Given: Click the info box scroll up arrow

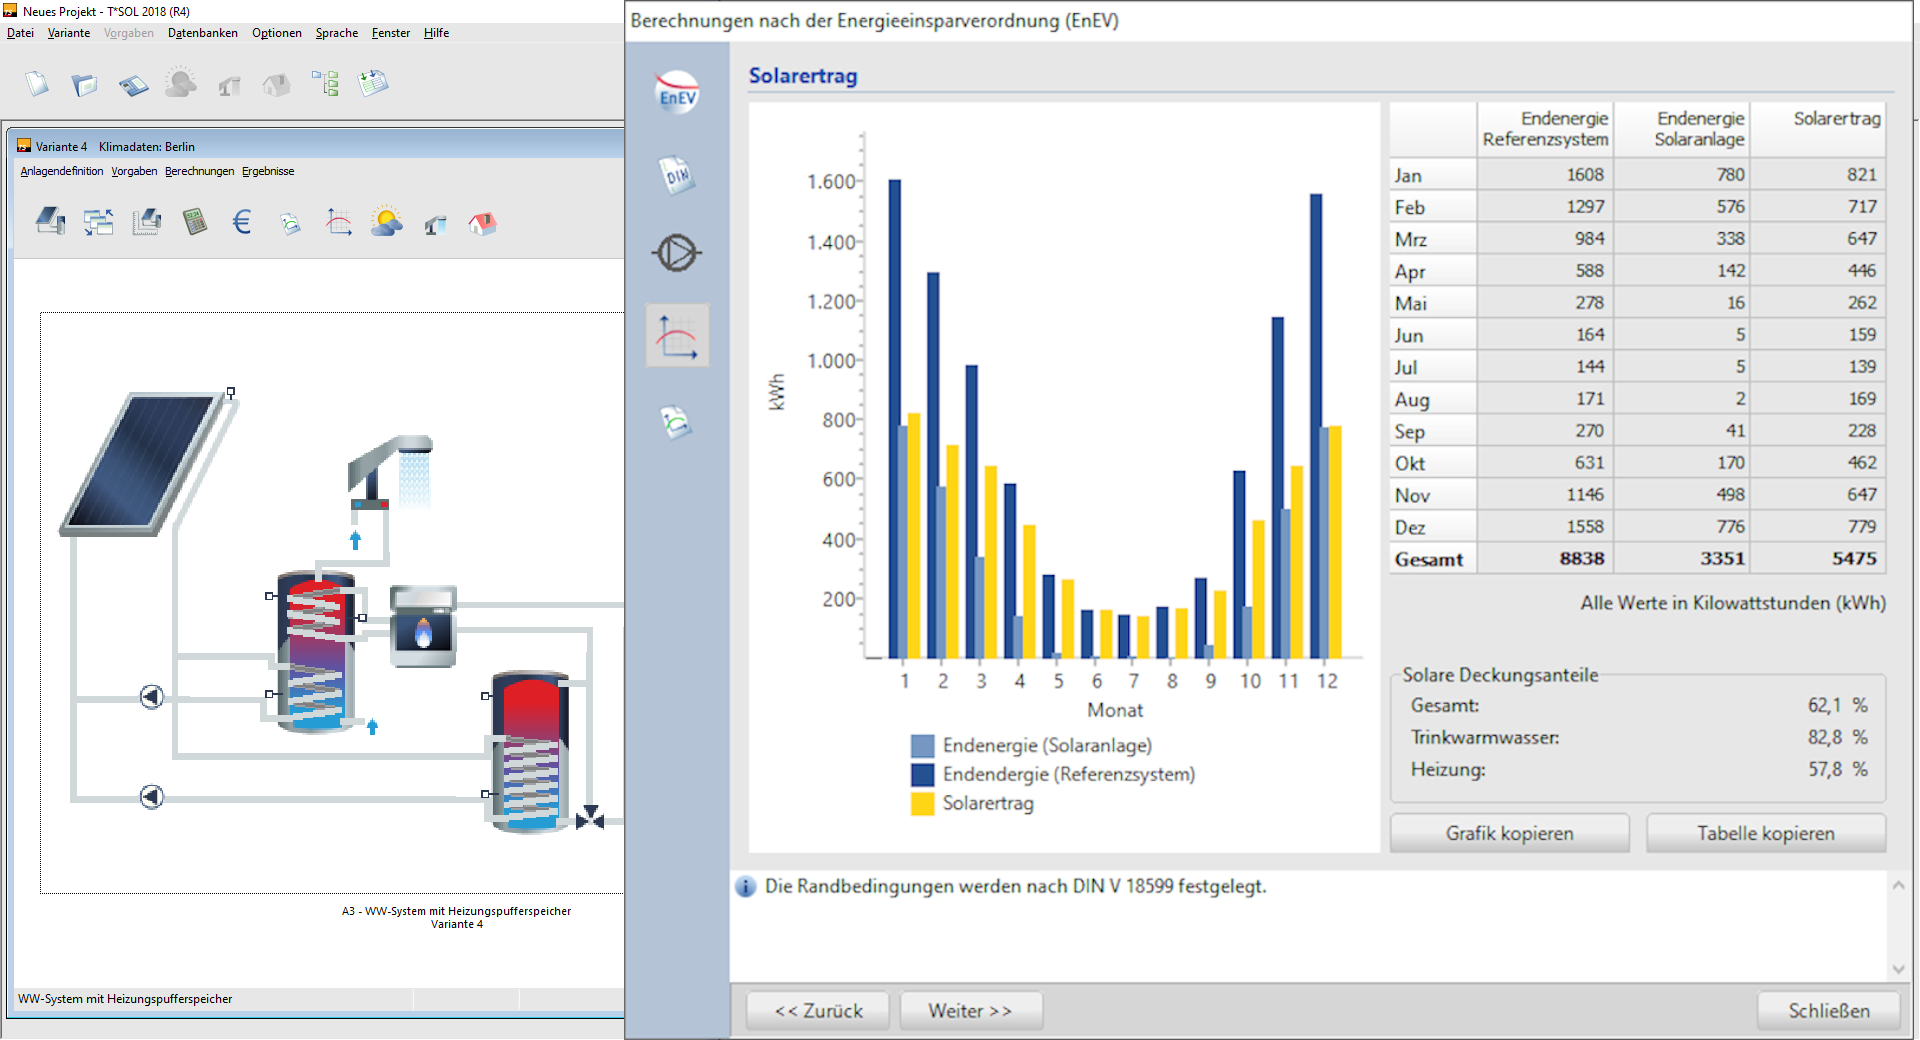Looking at the screenshot, I should pyautogui.click(x=1898, y=886).
